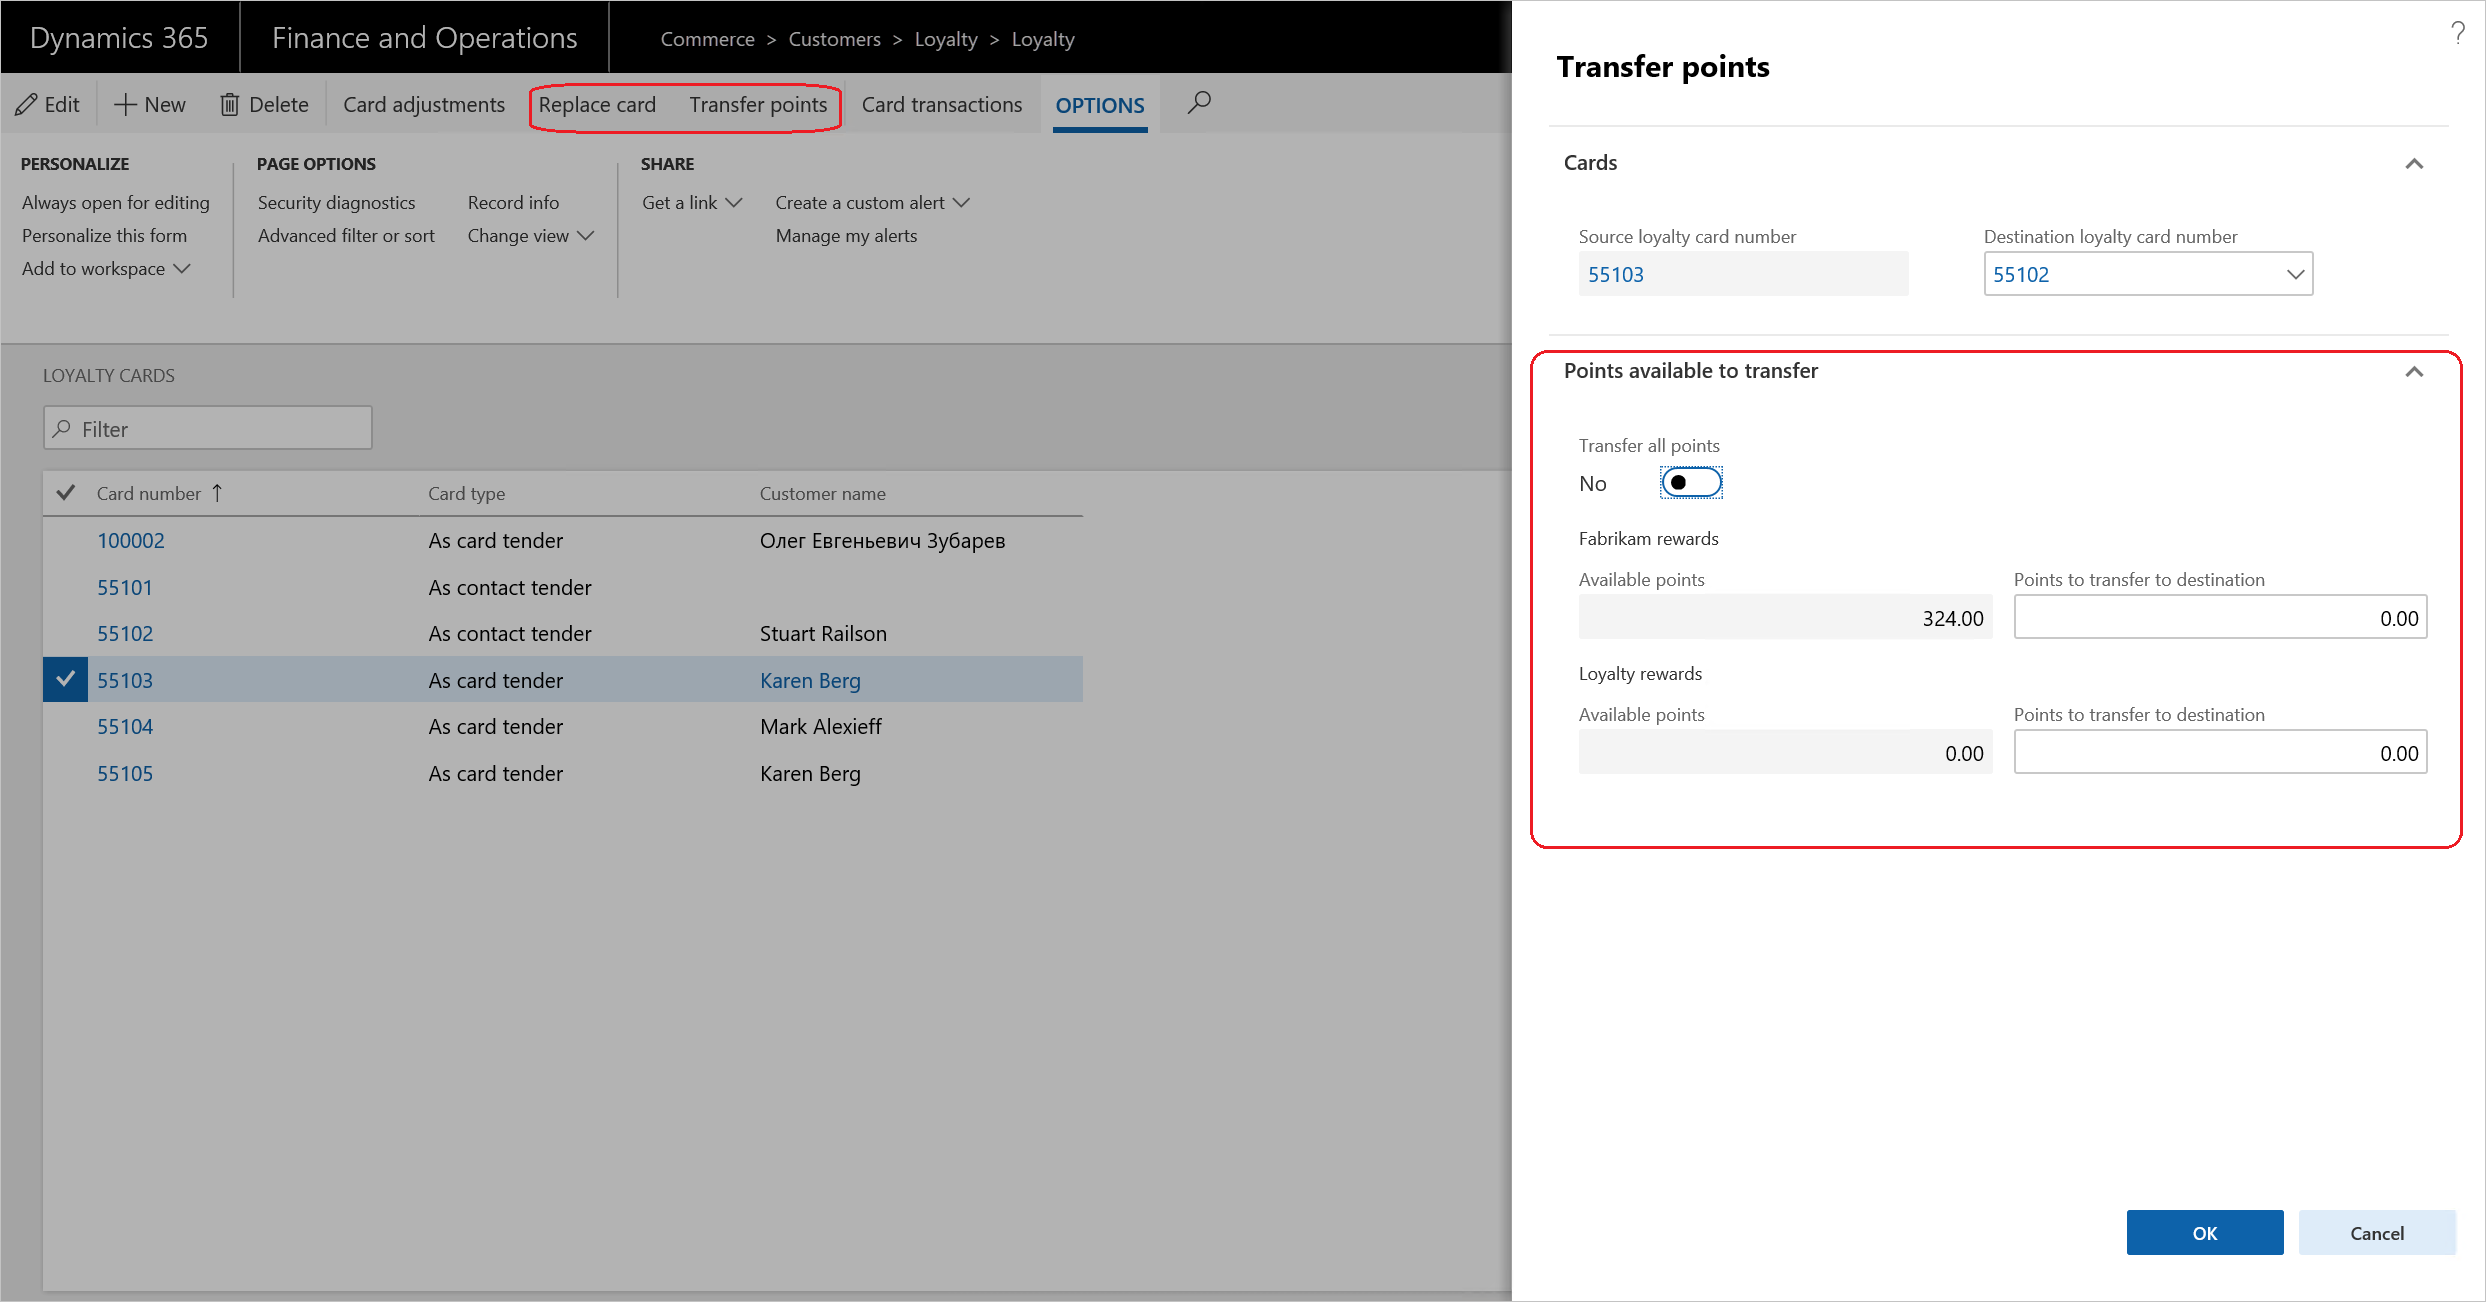Toggle Transfer all points switch

1692,482
